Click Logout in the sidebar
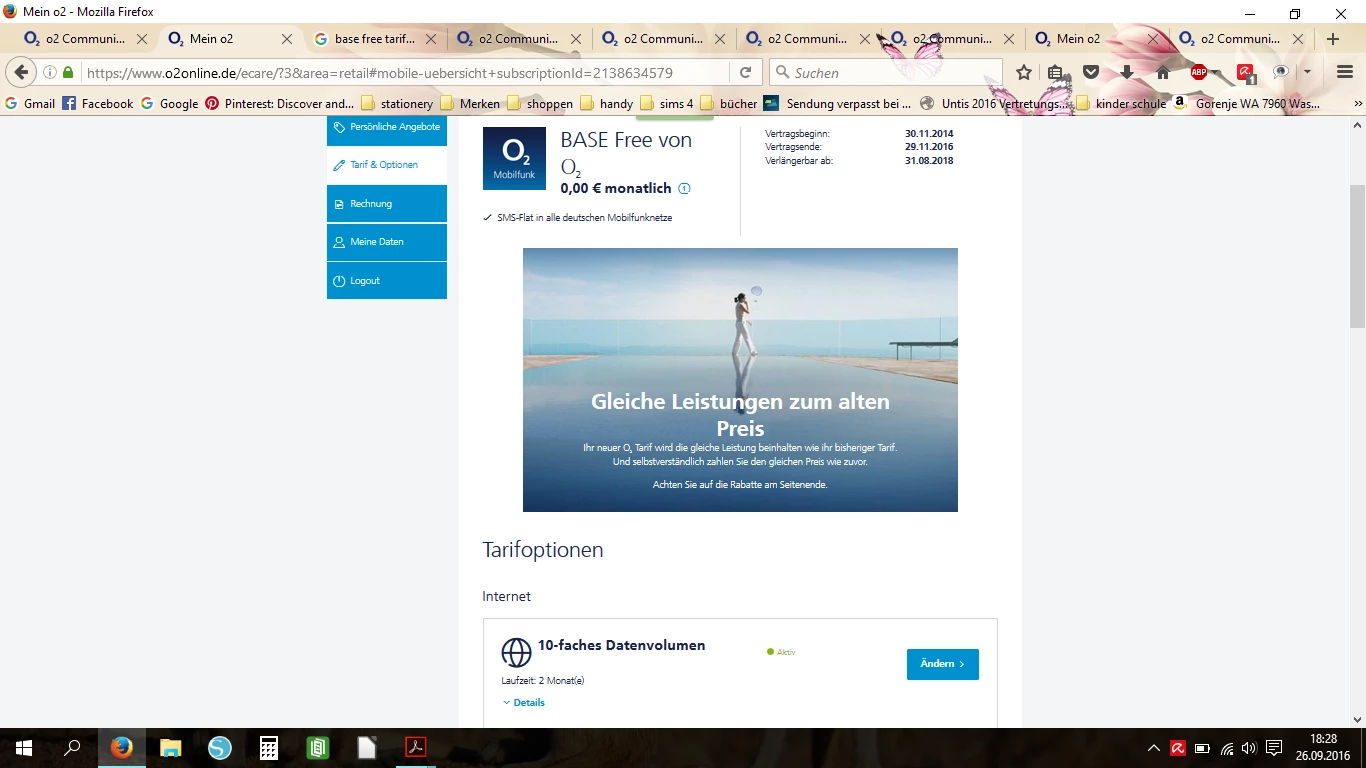The height and width of the screenshot is (768, 1366). (x=387, y=281)
